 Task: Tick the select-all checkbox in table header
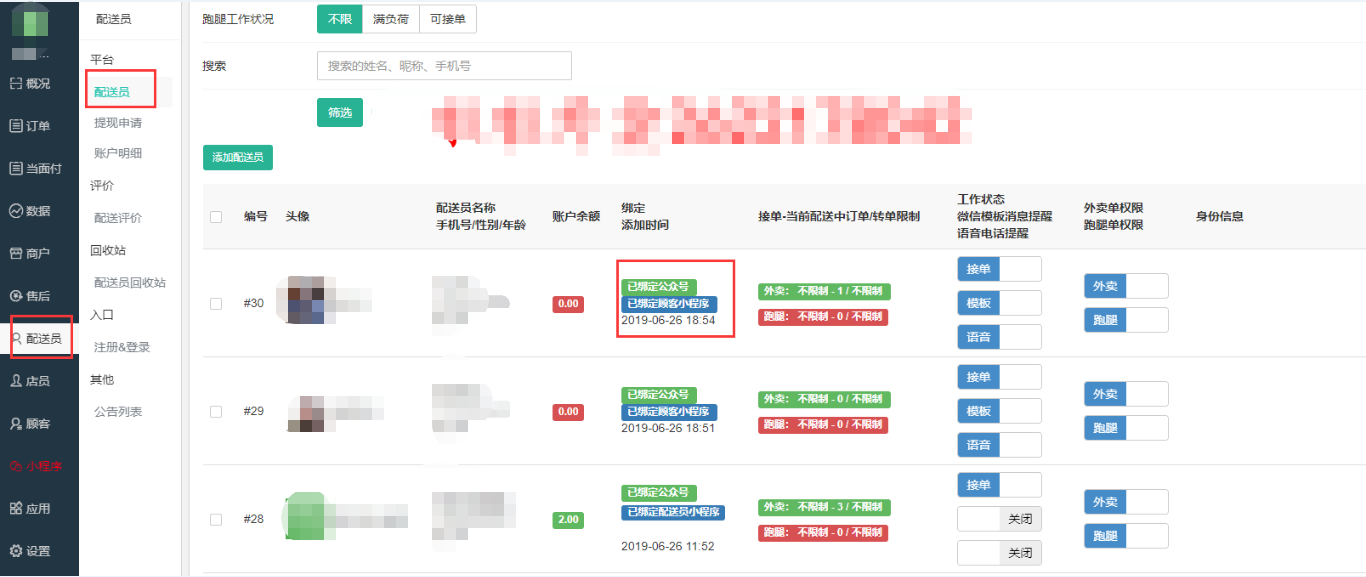pos(216,216)
